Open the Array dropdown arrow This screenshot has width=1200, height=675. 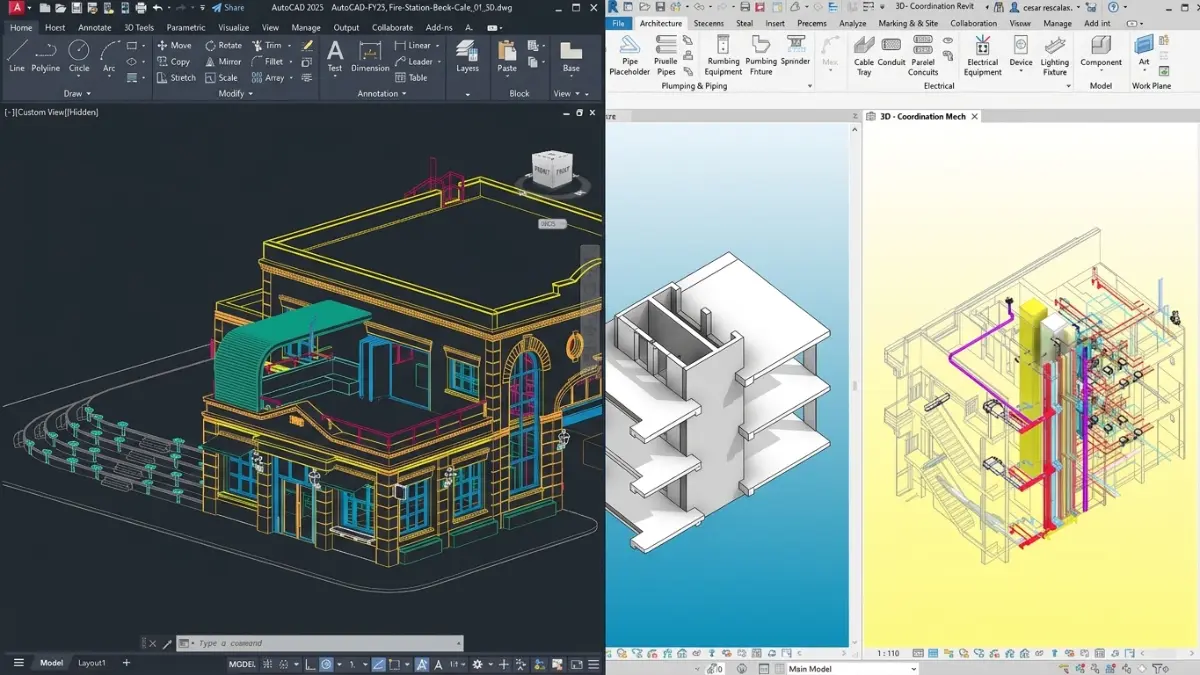(293, 77)
